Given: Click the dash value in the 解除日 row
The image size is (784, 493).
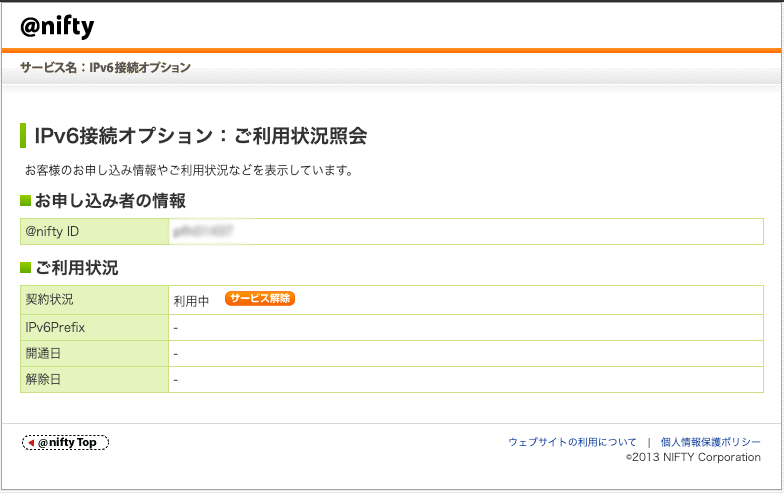Looking at the screenshot, I should click(176, 380).
